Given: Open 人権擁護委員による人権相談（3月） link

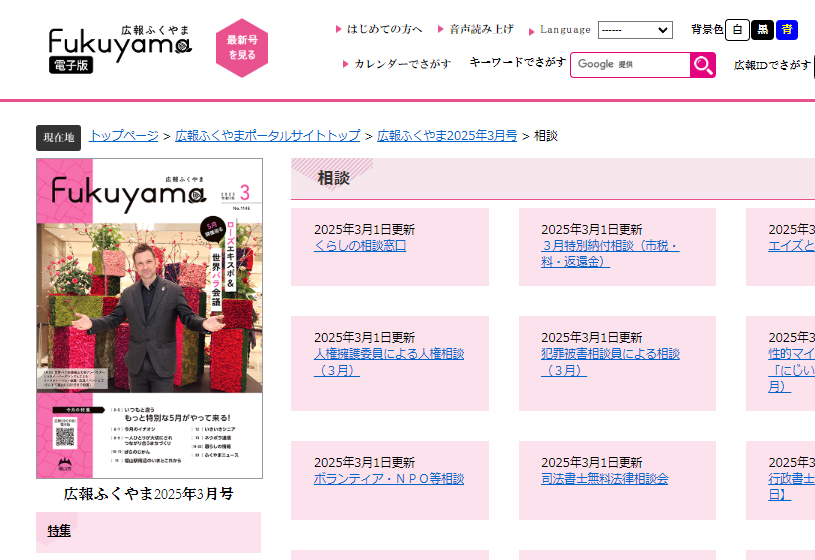Looking at the screenshot, I should tap(389, 362).
